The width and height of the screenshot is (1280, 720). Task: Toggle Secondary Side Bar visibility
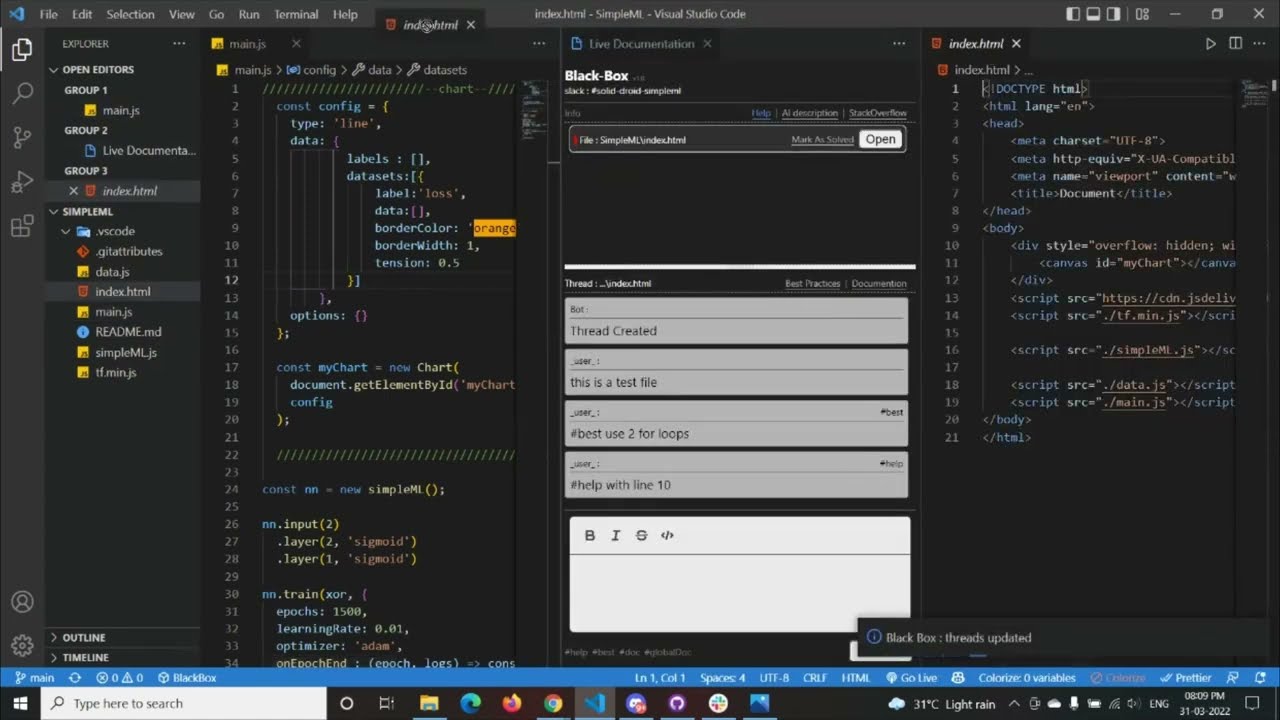1115,14
